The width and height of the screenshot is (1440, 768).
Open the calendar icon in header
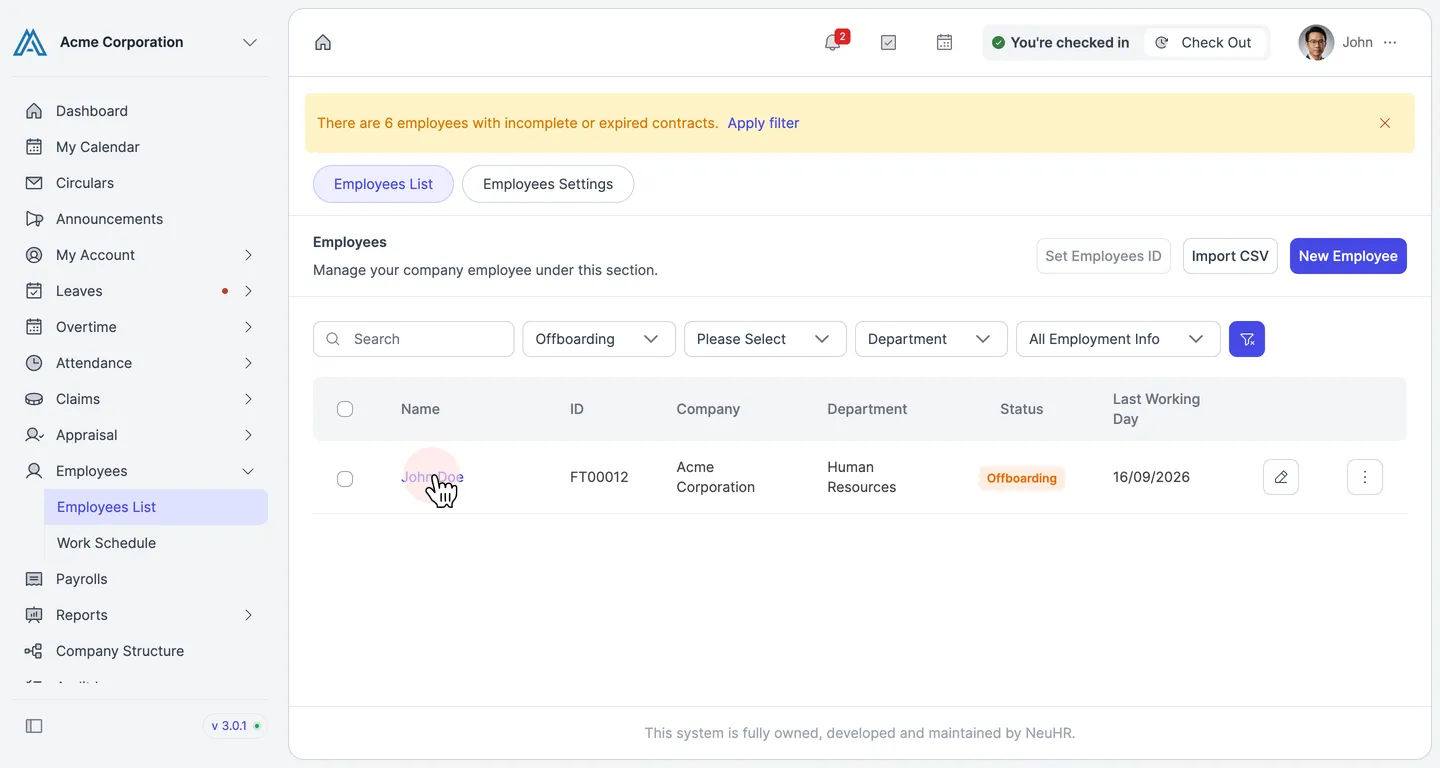[x=944, y=42]
